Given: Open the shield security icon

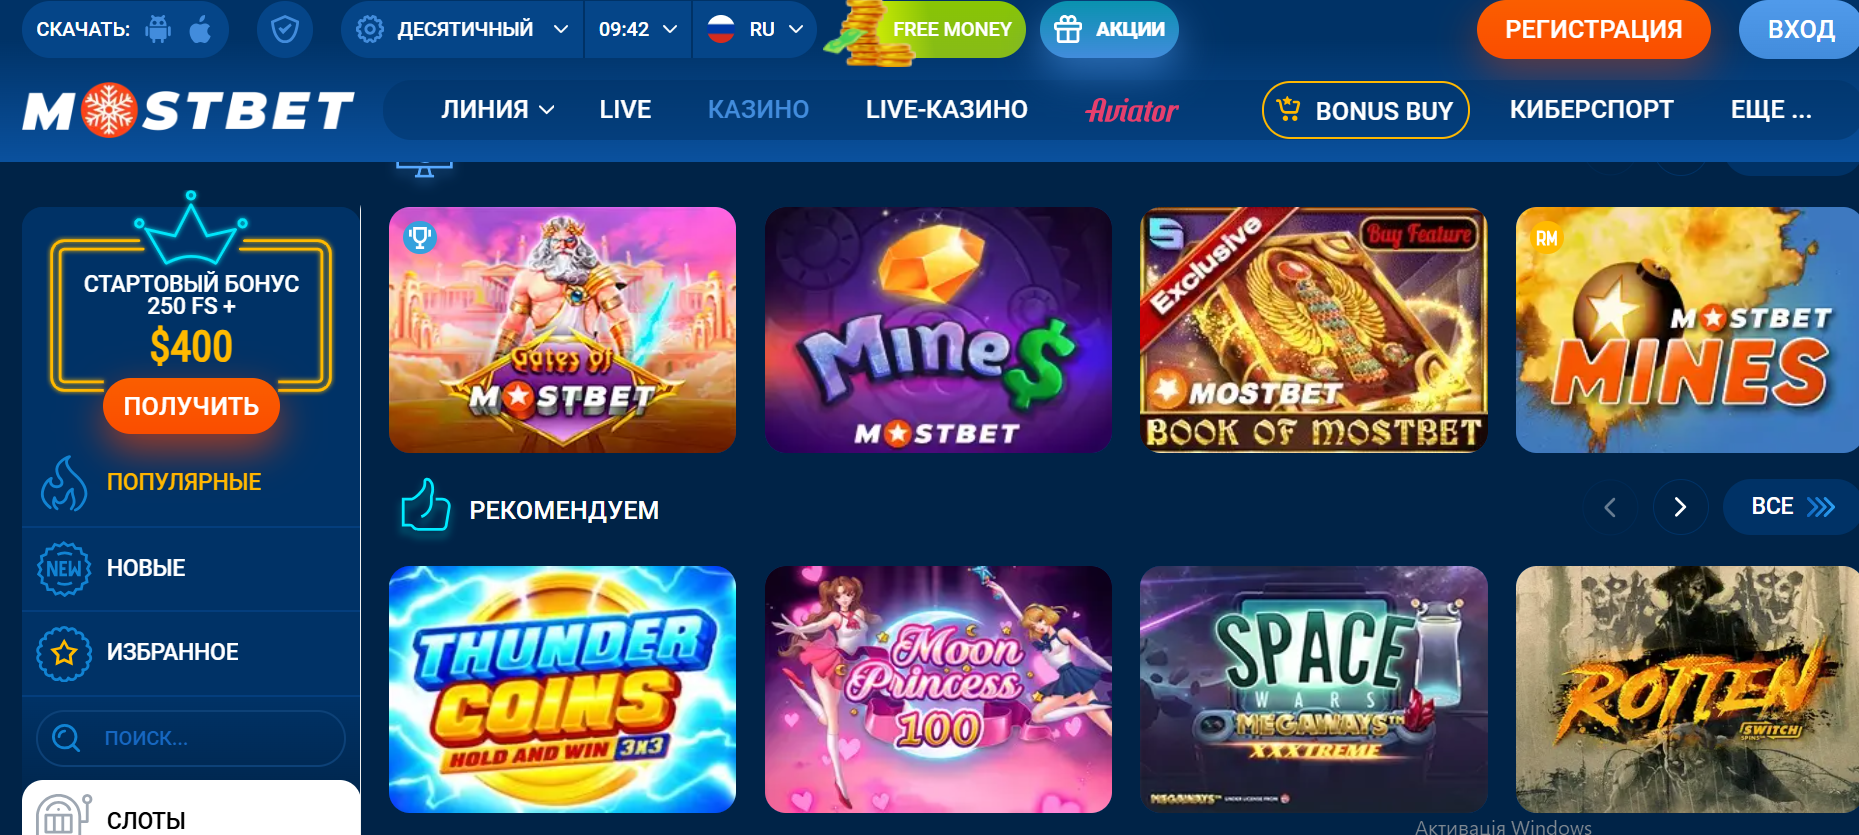Looking at the screenshot, I should click(x=285, y=30).
